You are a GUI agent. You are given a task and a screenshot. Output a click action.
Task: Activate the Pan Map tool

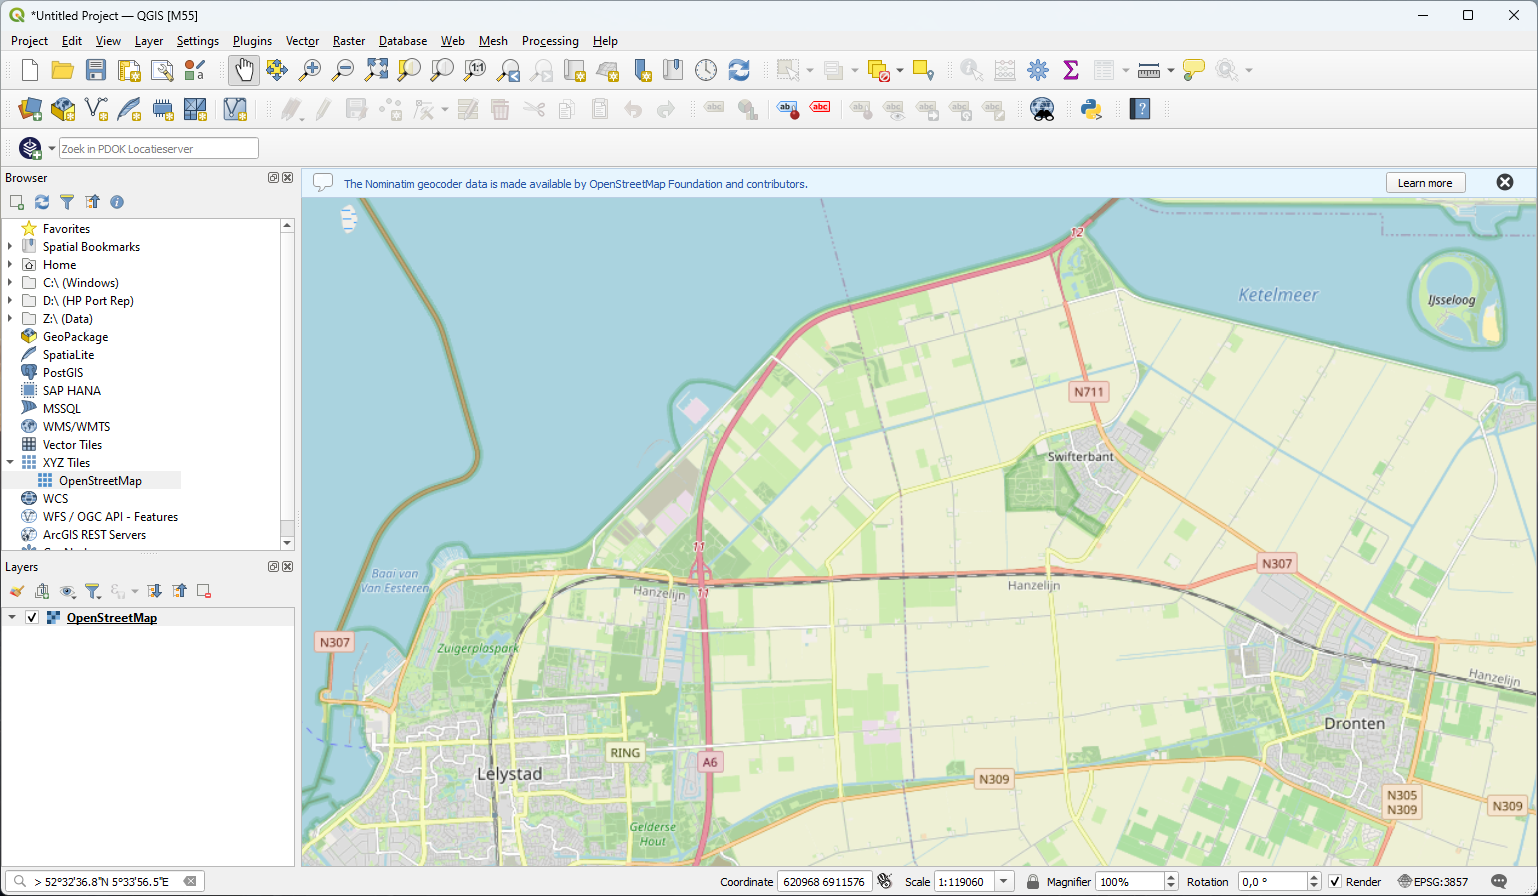click(243, 70)
